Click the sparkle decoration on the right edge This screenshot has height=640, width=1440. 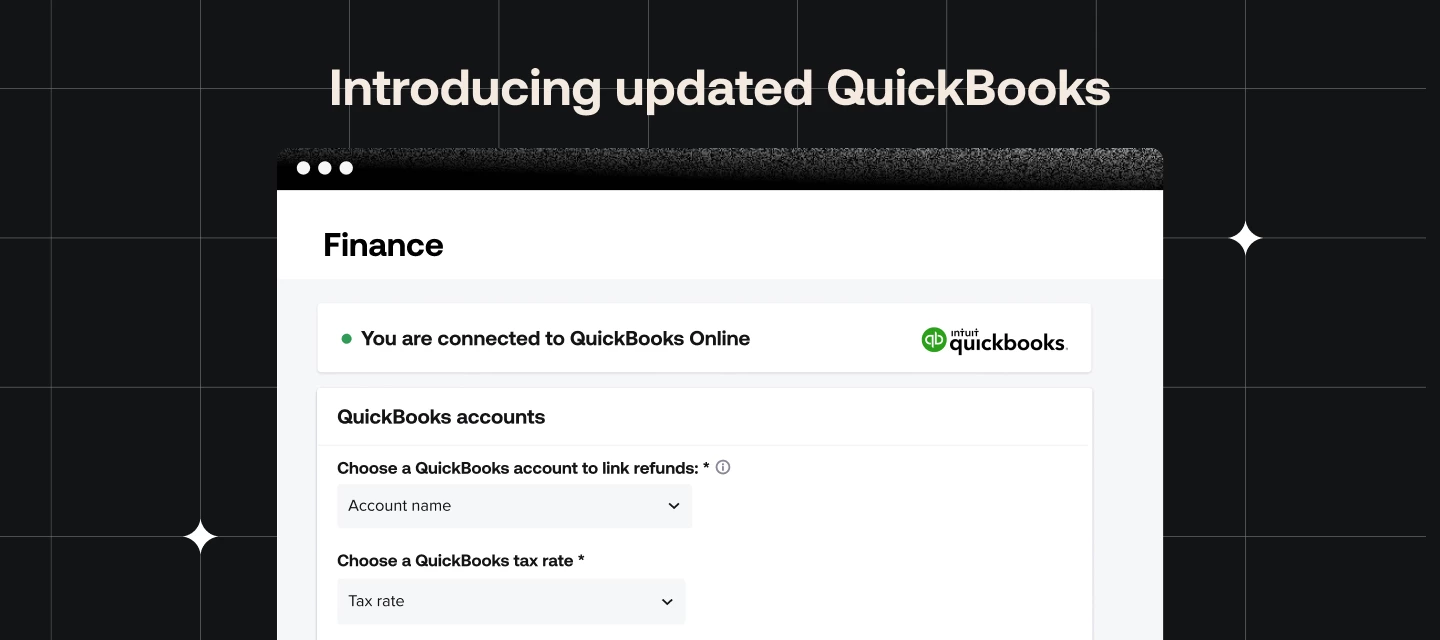pyautogui.click(x=1245, y=238)
